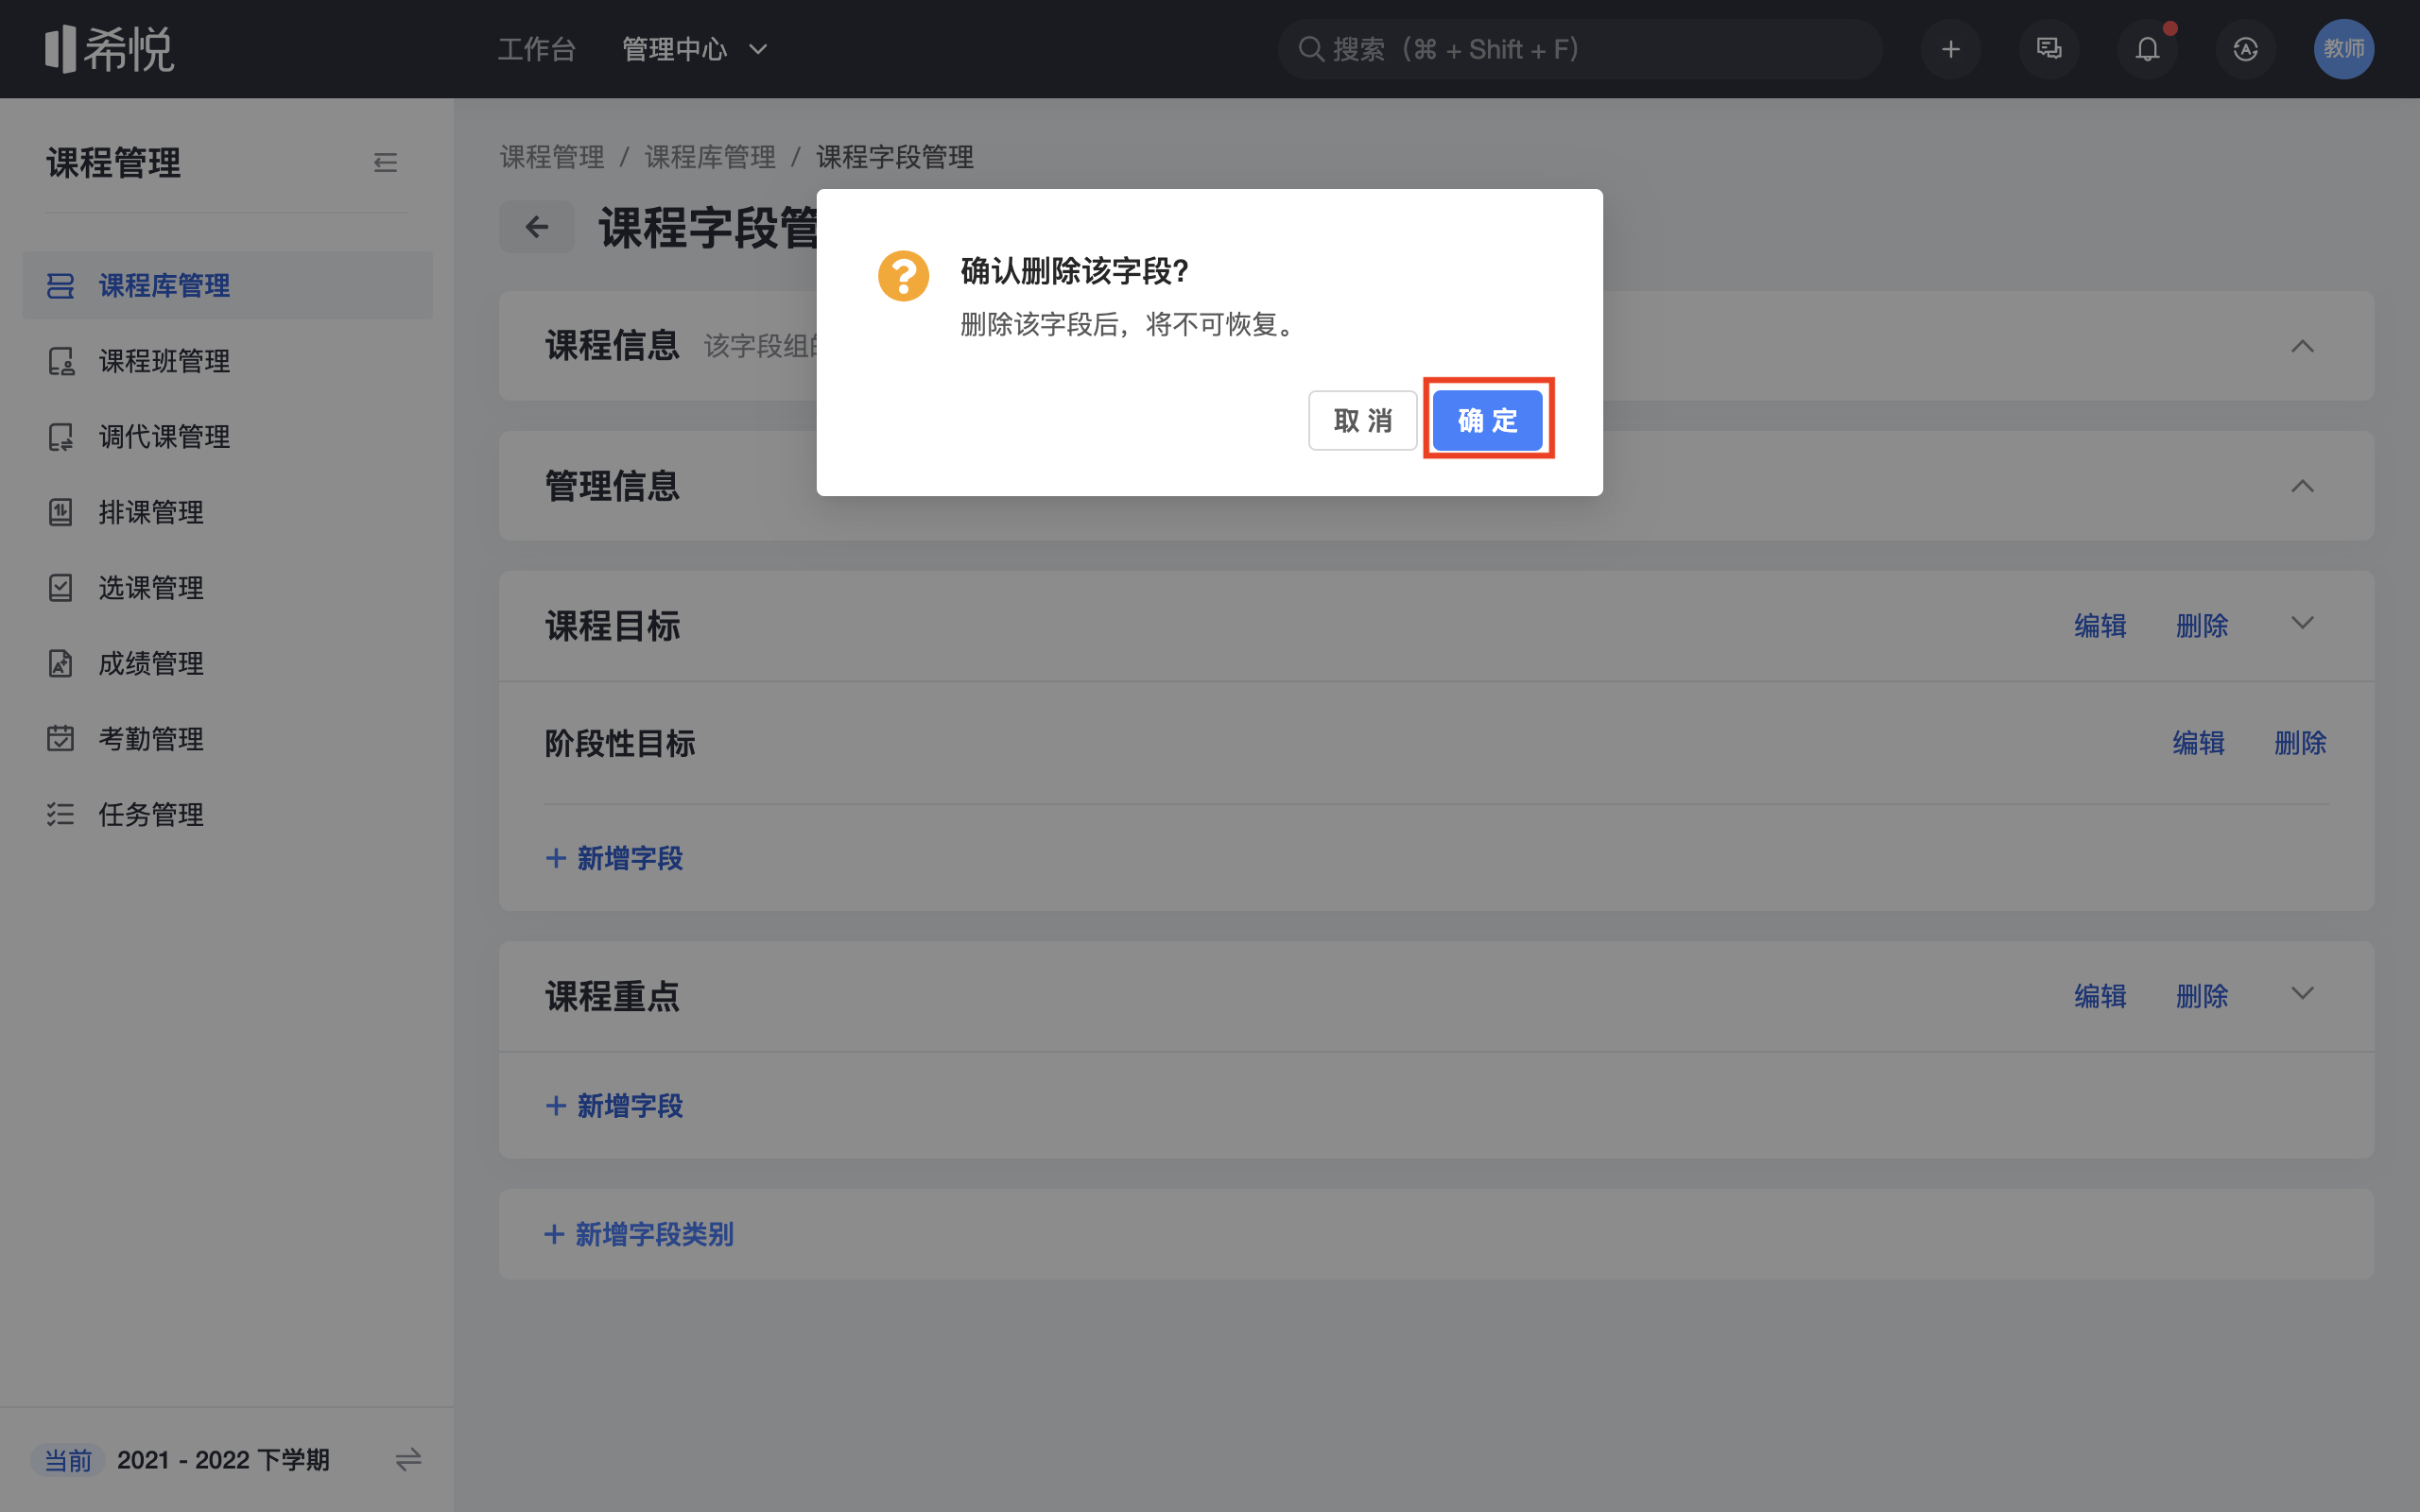This screenshot has width=2420, height=1512.
Task: Click 取消 to cancel deletion
Action: [x=1362, y=420]
